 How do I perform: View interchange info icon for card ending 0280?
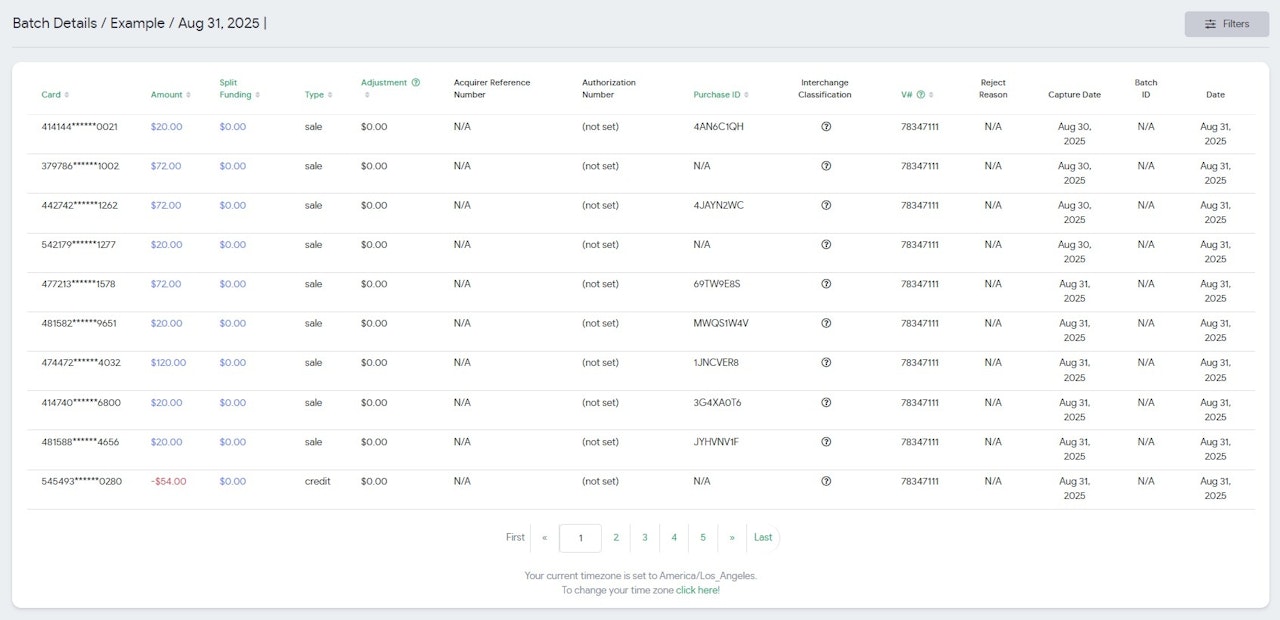pos(826,481)
